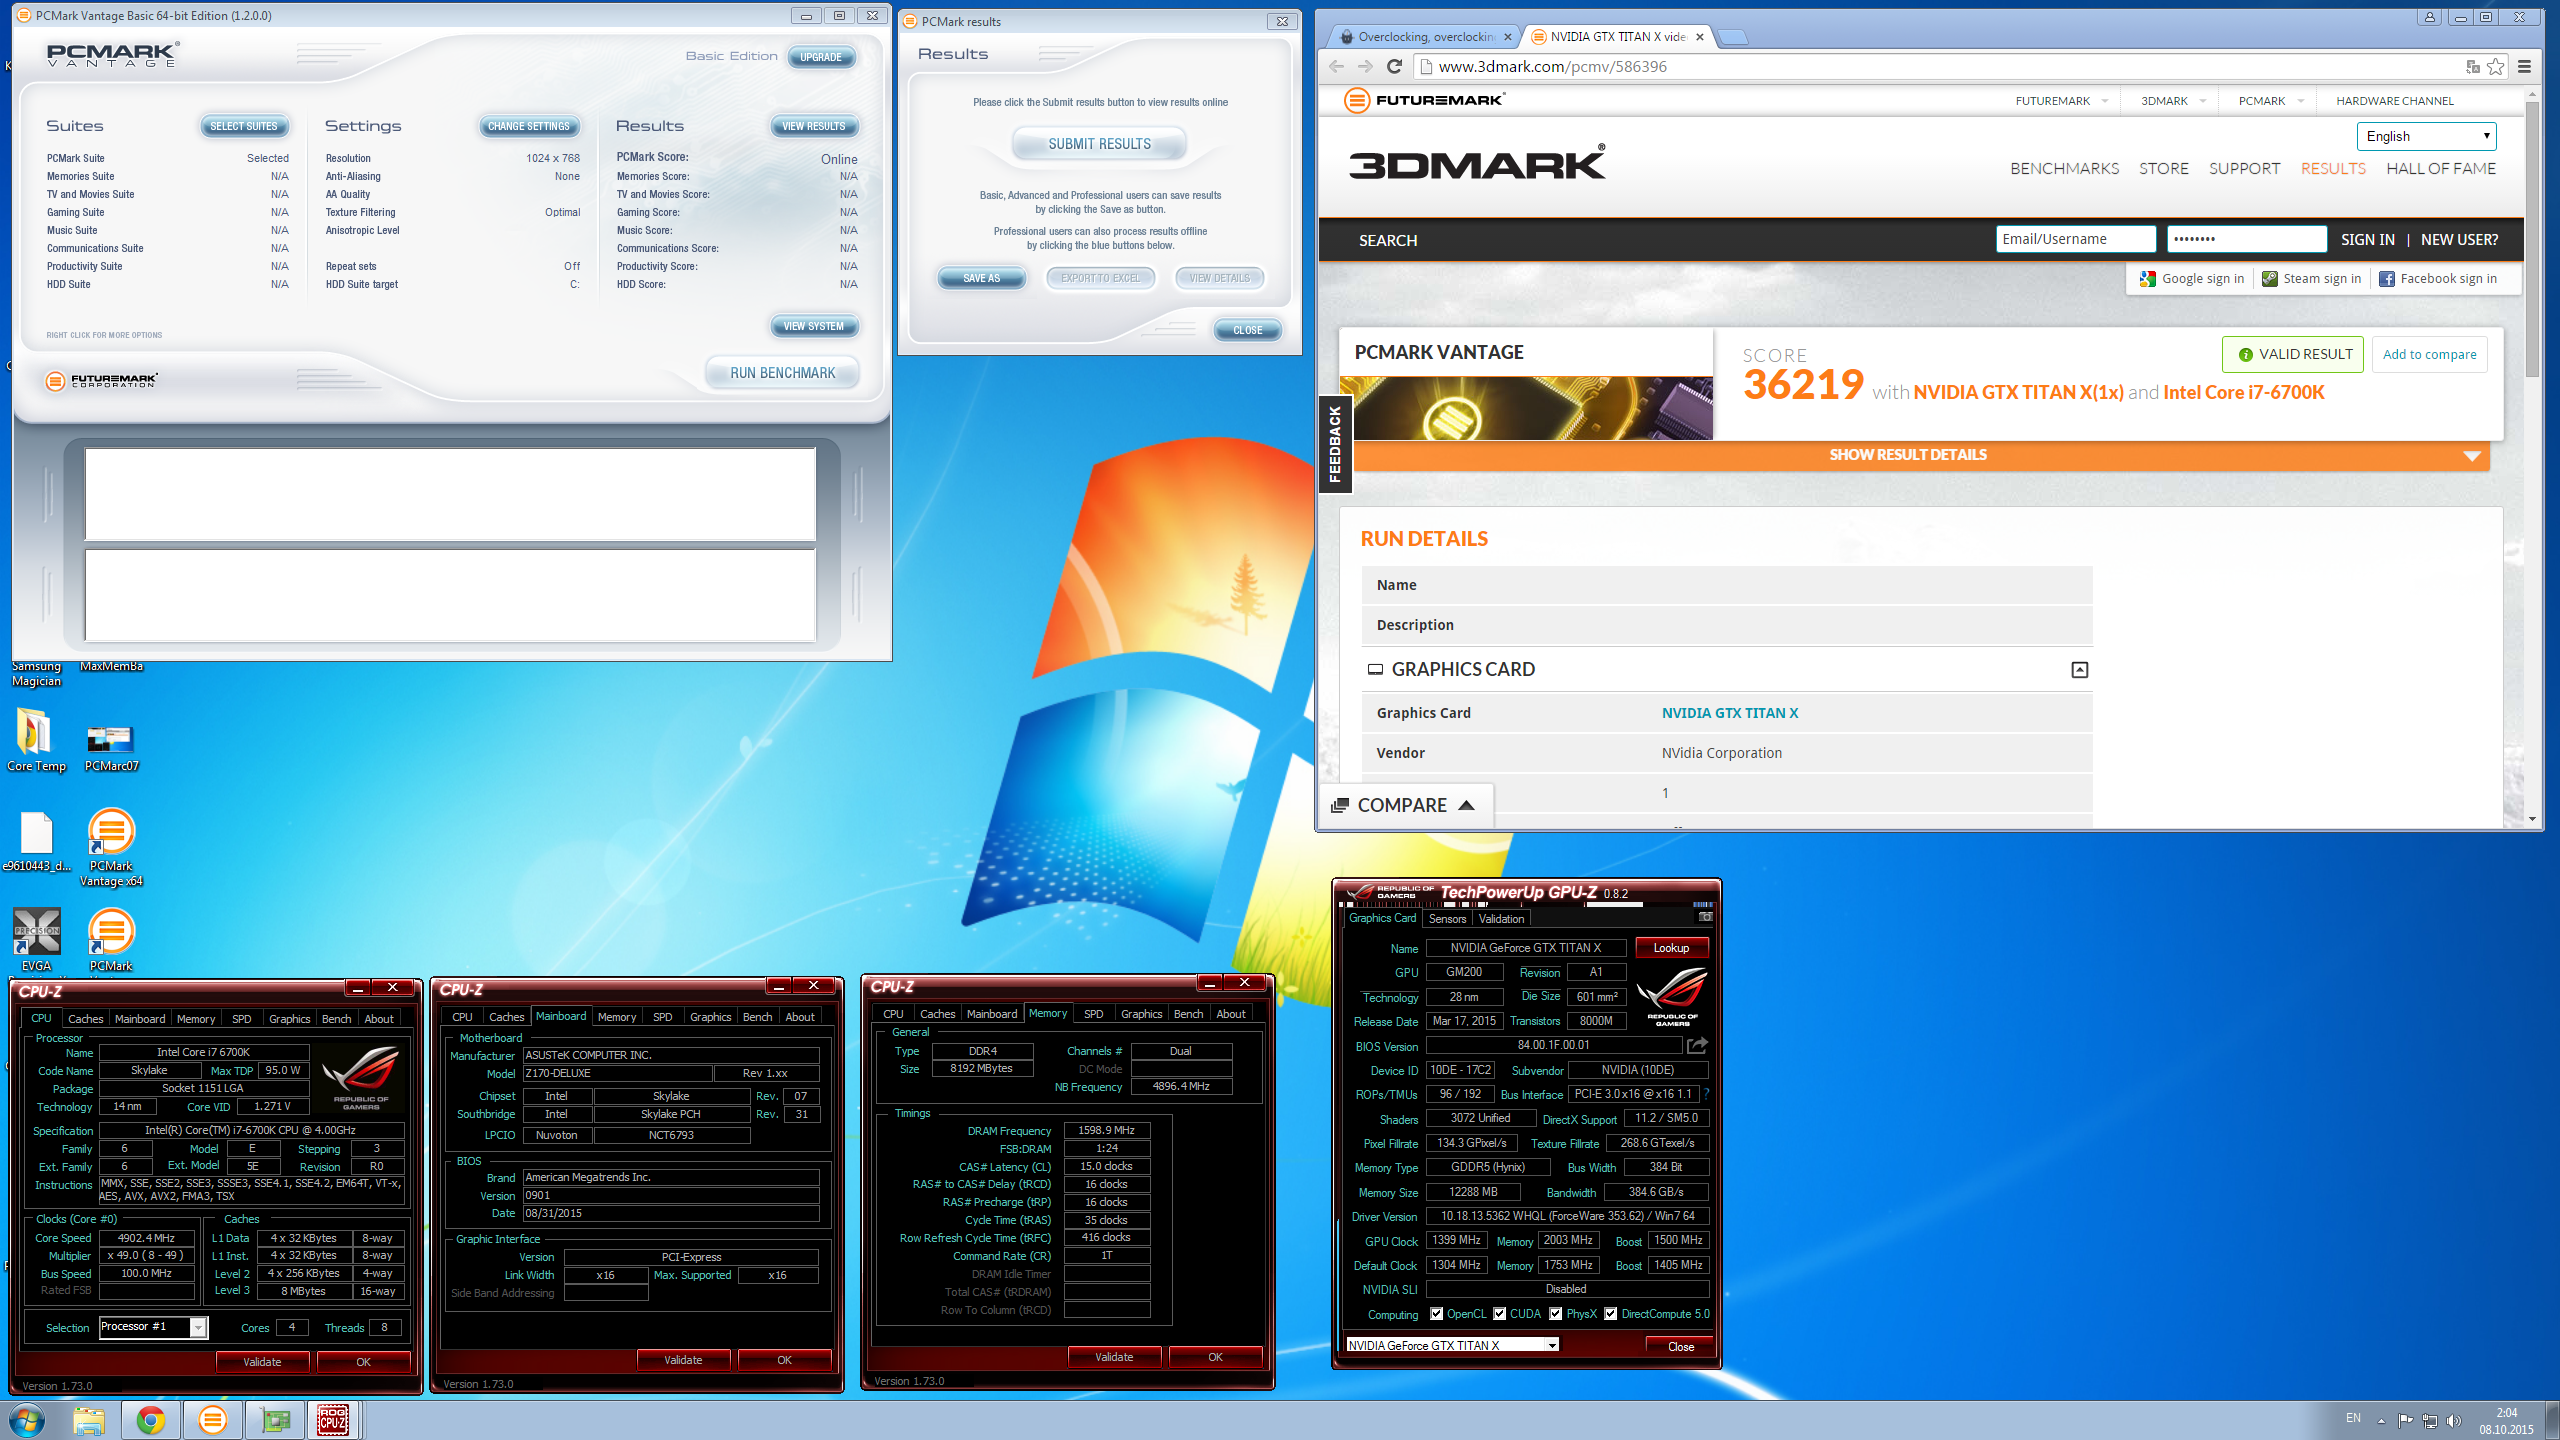Click UPGRADE button in PCMark Vantage

click(821, 57)
